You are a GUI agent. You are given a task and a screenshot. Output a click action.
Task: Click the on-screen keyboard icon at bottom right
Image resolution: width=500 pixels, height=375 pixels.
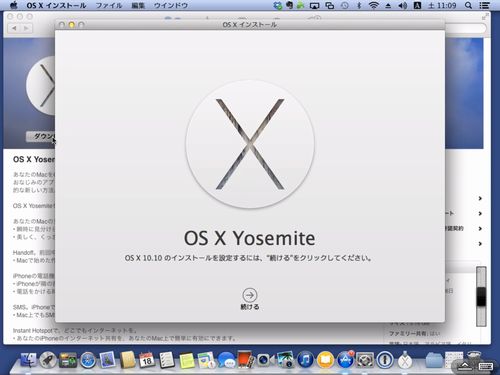486,366
